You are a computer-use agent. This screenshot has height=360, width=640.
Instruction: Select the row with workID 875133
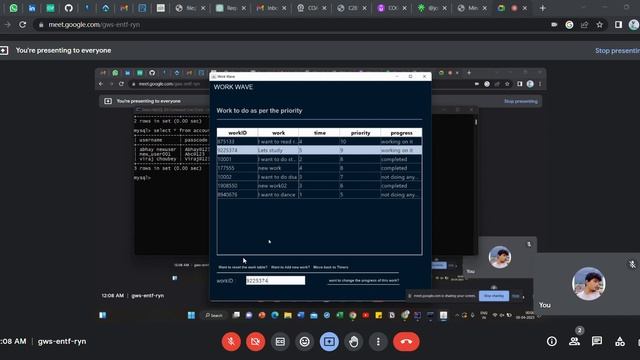click(x=319, y=142)
